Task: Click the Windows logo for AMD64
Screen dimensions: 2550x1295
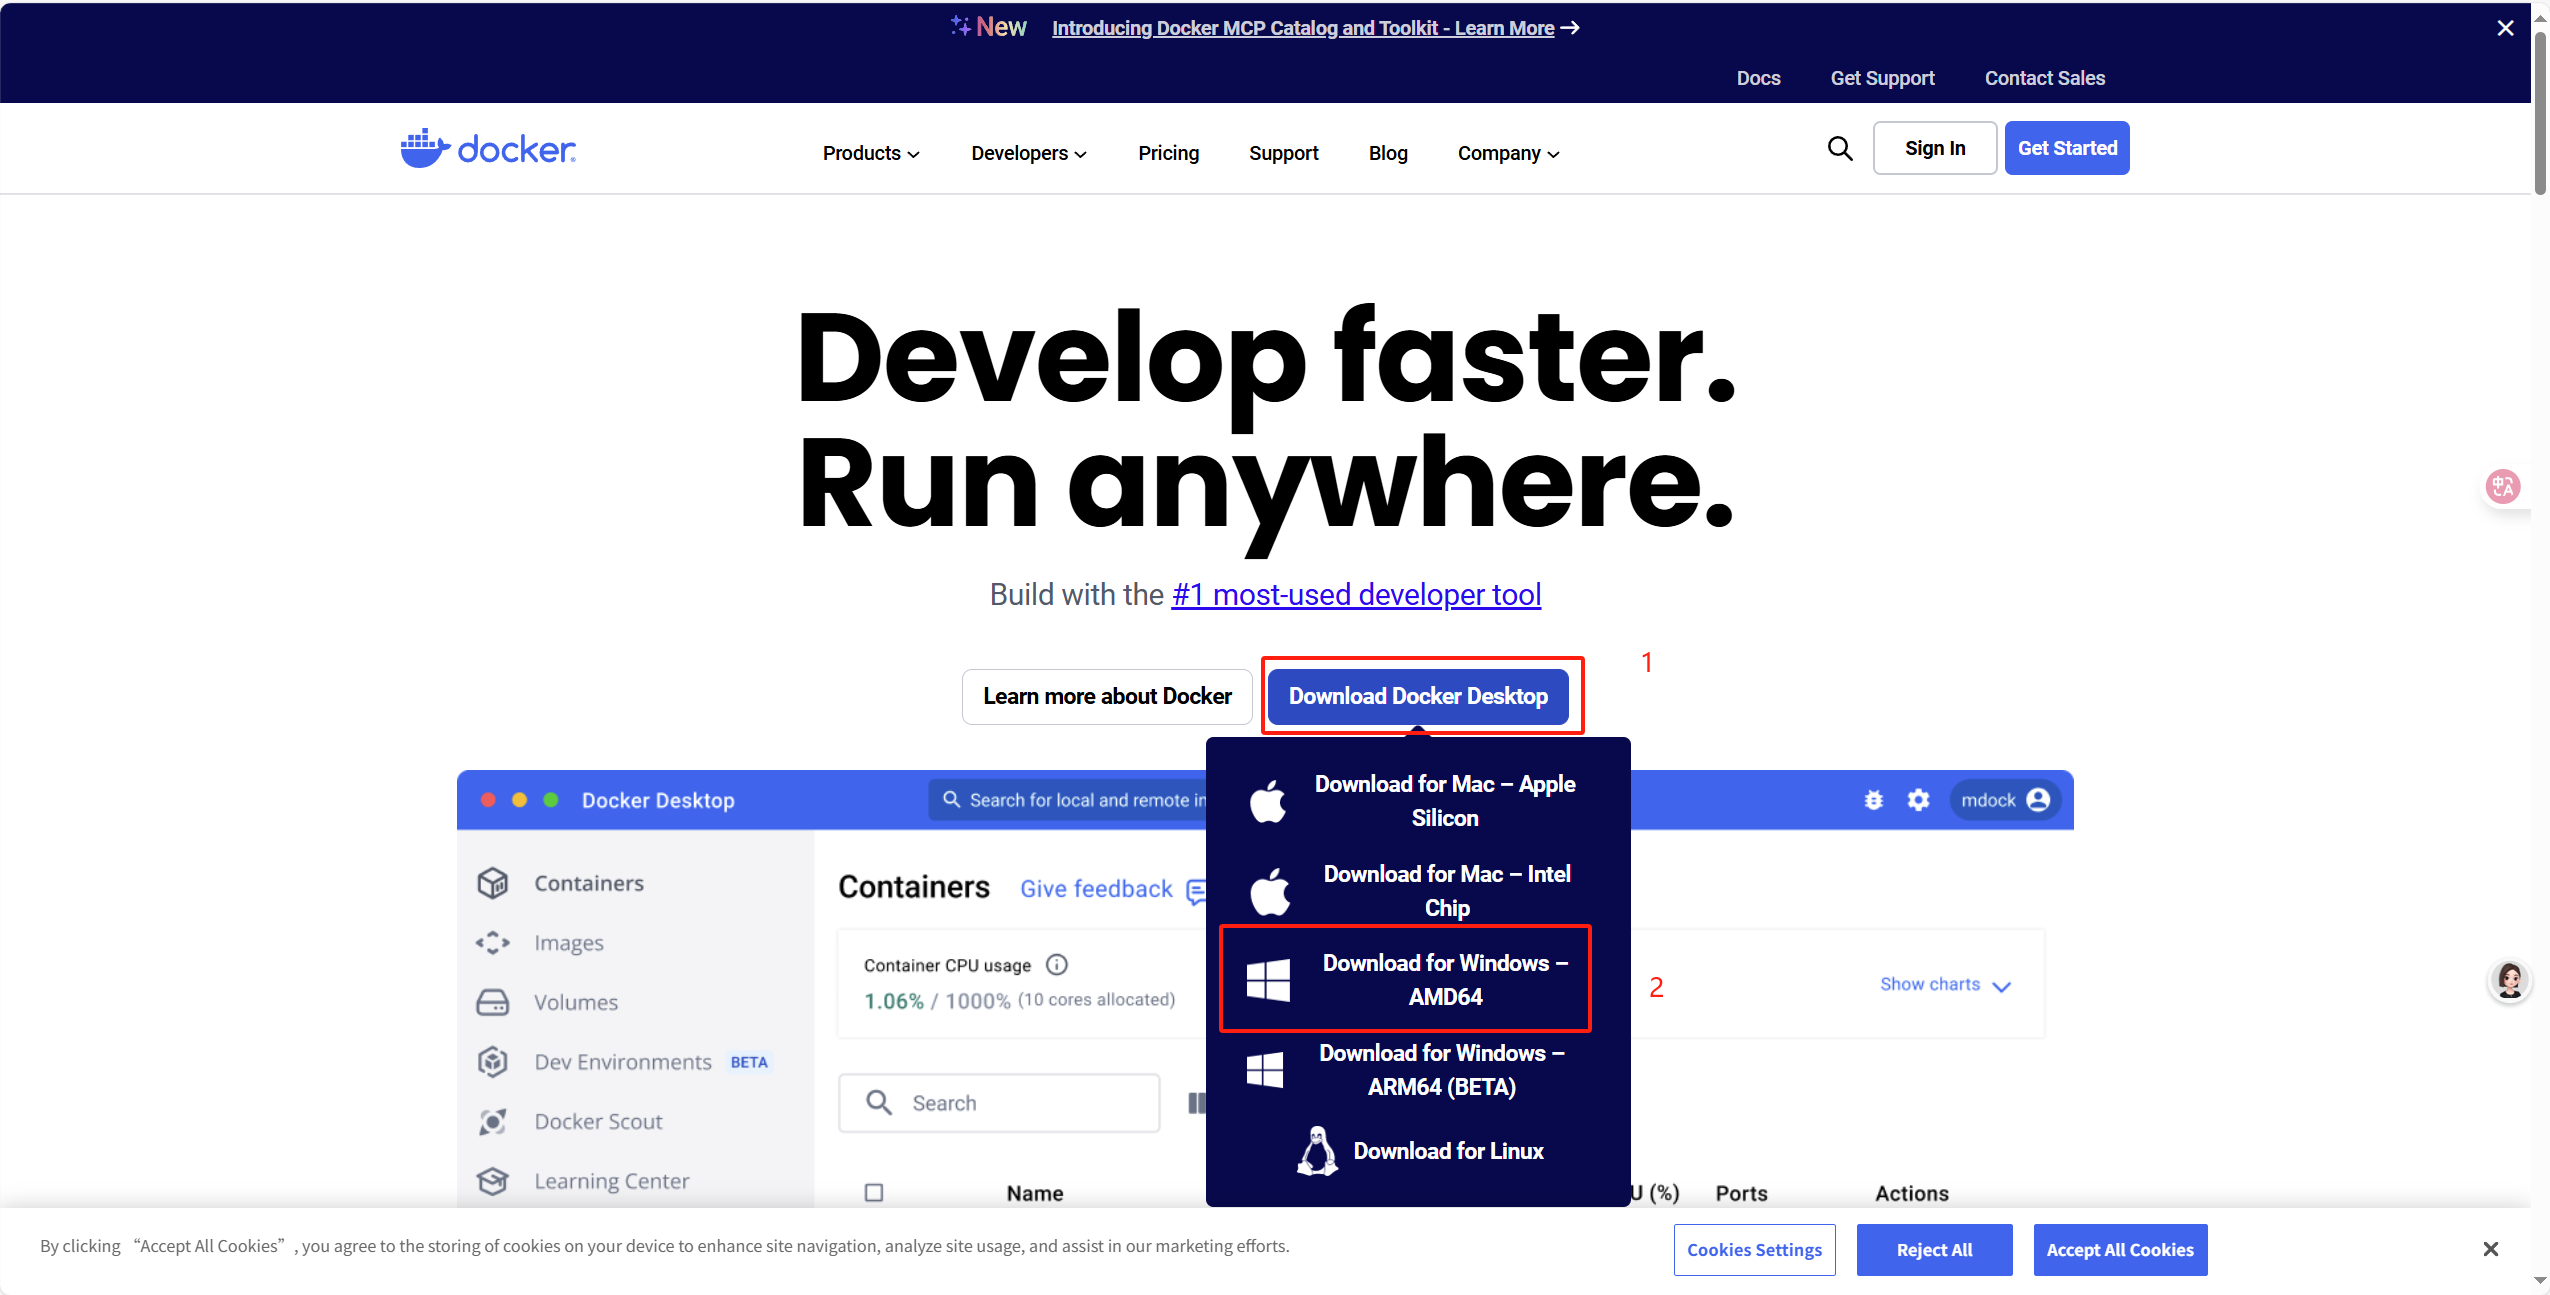Action: click(x=1268, y=980)
